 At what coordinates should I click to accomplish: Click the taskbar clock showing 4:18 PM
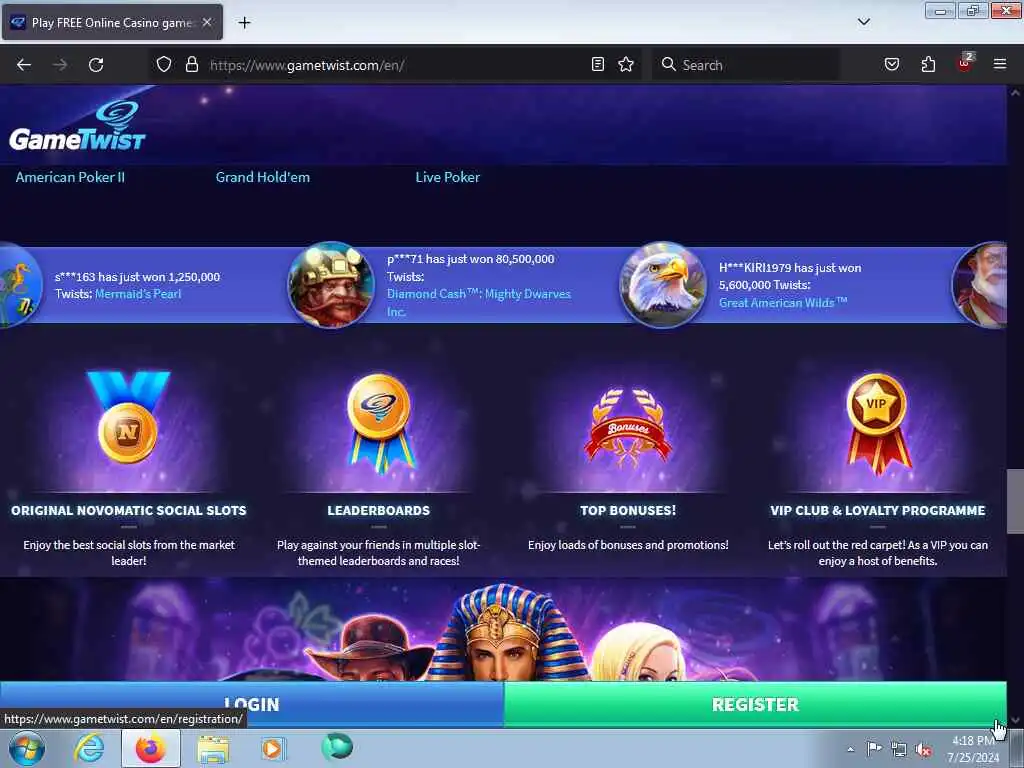pos(973,749)
